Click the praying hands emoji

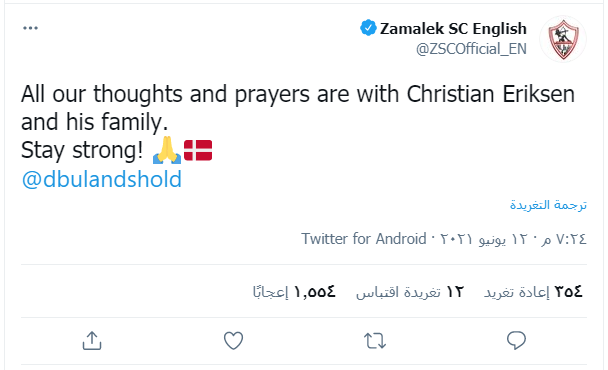tap(167, 150)
